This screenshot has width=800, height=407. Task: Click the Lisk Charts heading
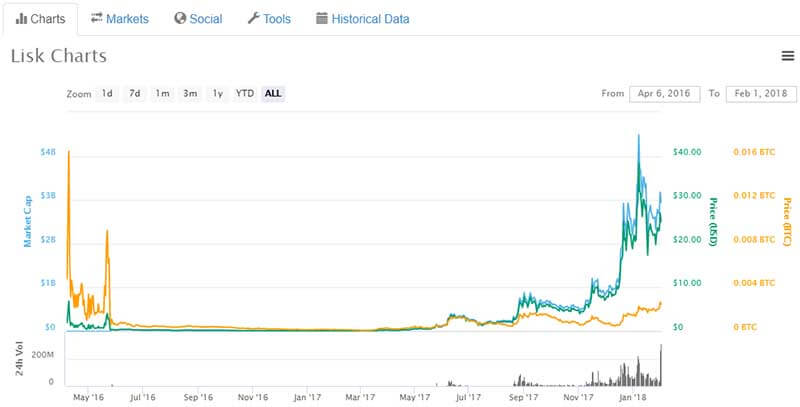click(x=59, y=56)
